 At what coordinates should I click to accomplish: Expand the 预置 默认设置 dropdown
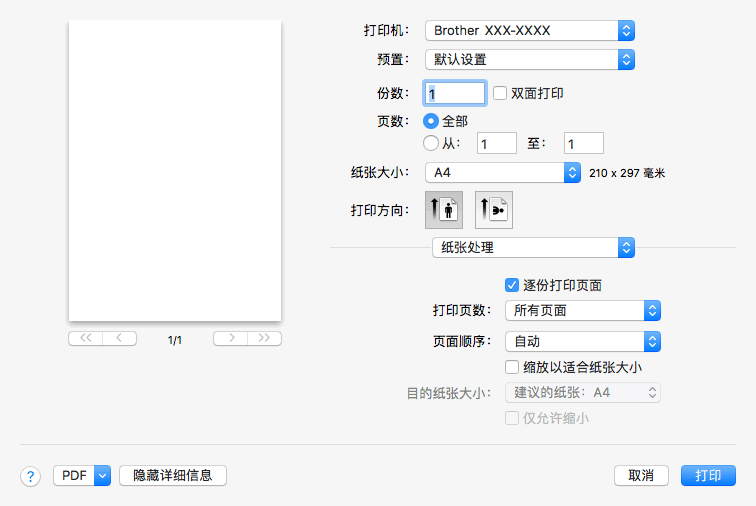529,59
